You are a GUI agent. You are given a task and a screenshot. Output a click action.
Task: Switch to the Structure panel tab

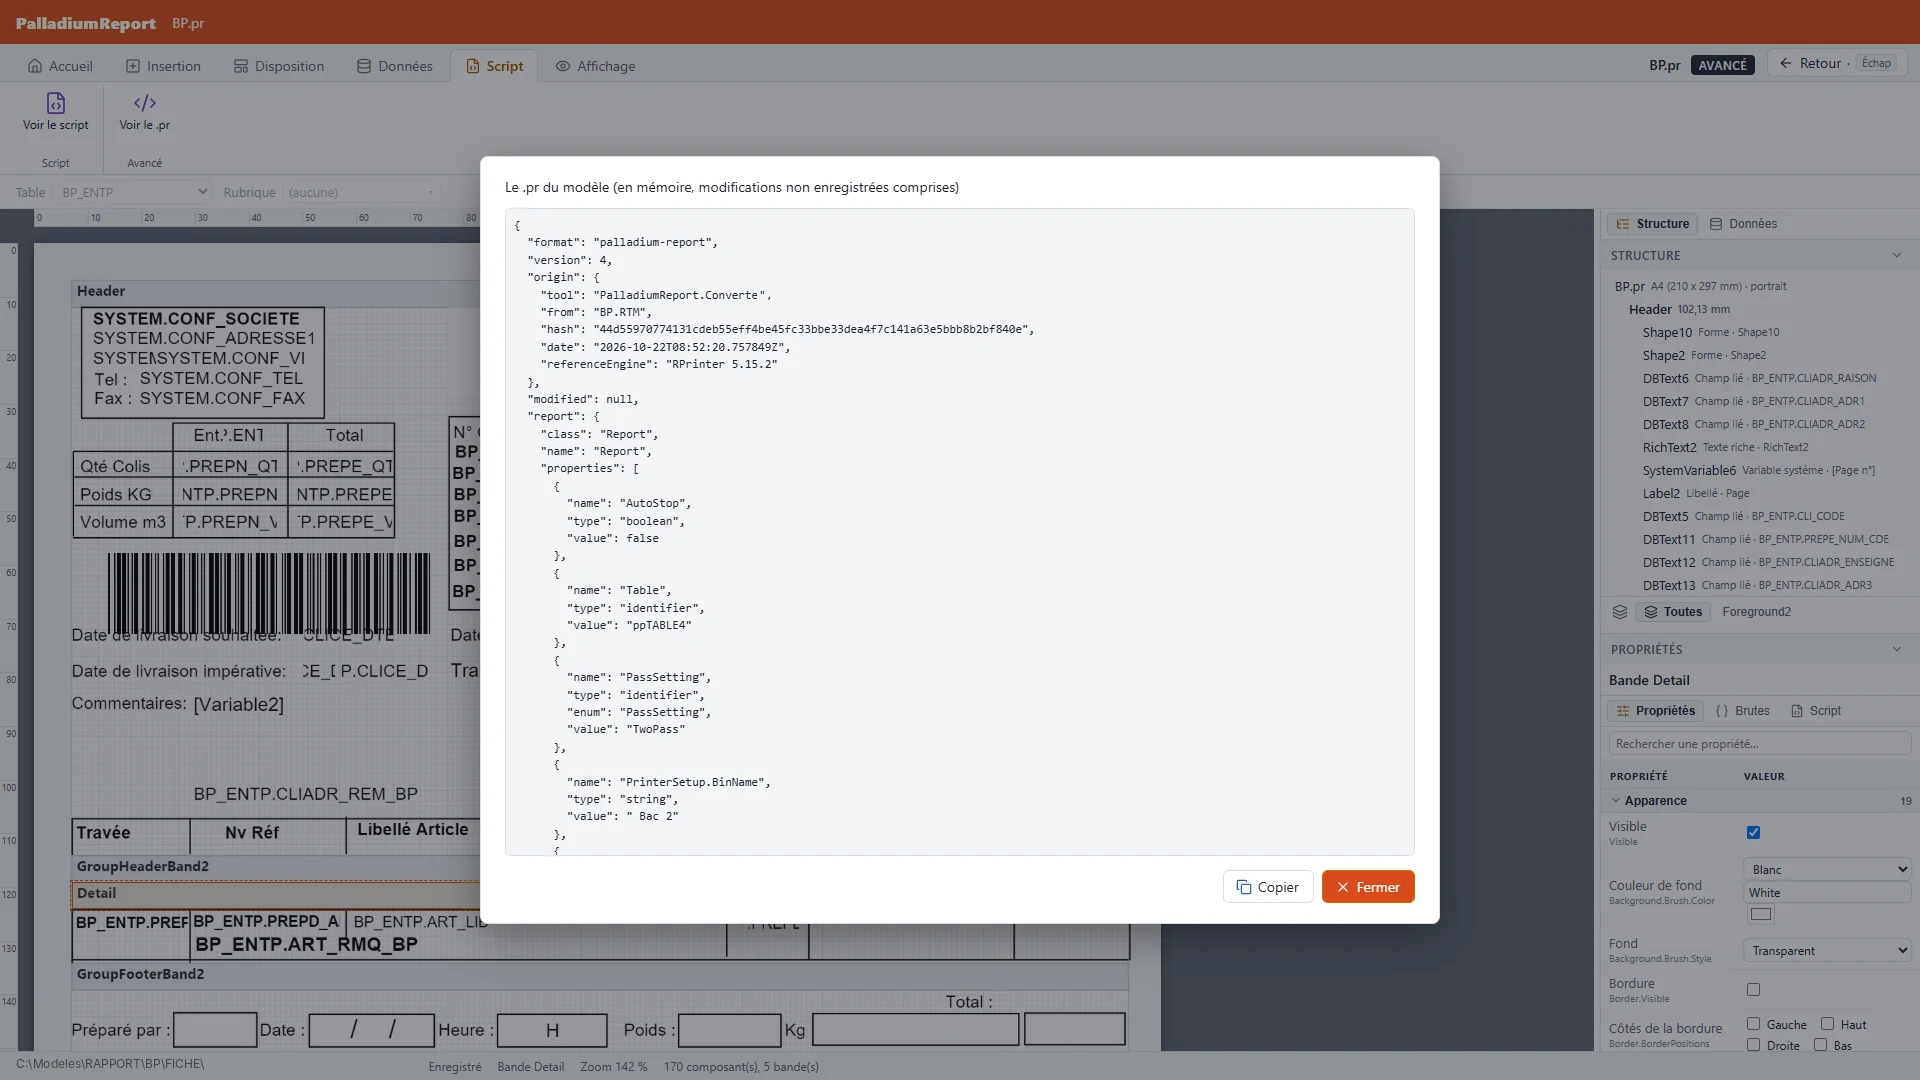[x=1653, y=224]
